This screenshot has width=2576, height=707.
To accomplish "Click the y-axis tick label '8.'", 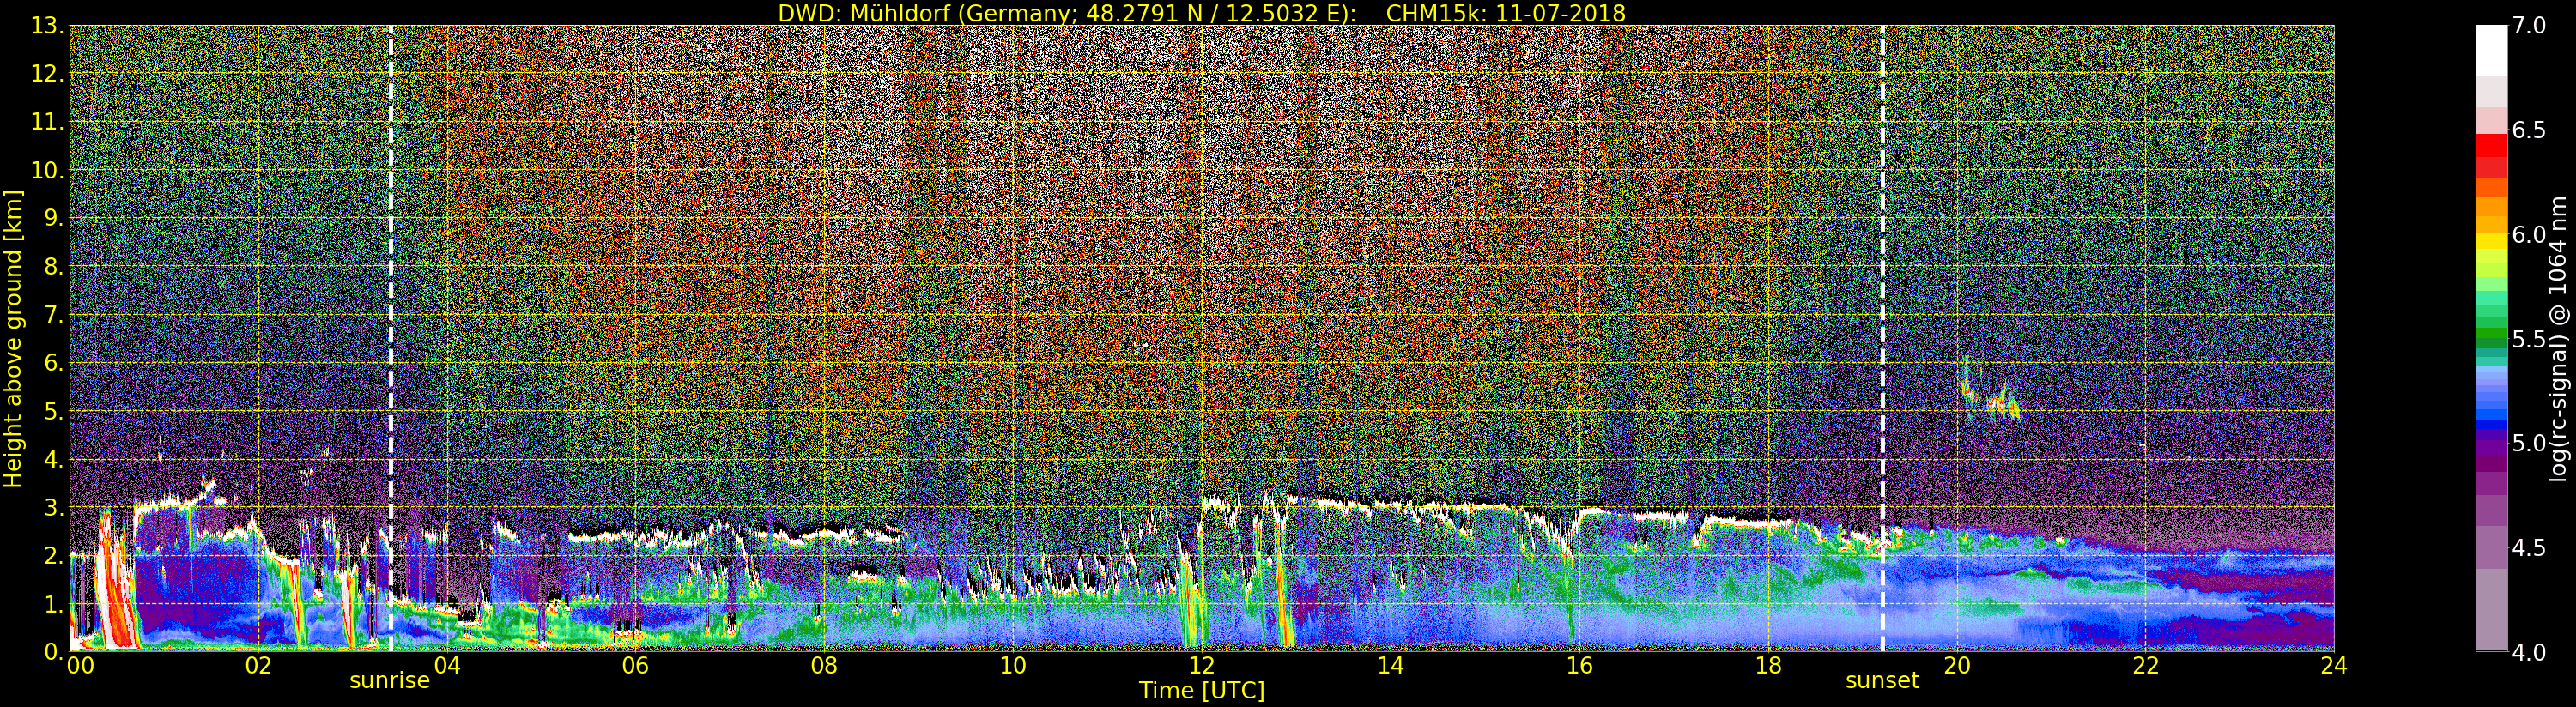I will click(53, 267).
